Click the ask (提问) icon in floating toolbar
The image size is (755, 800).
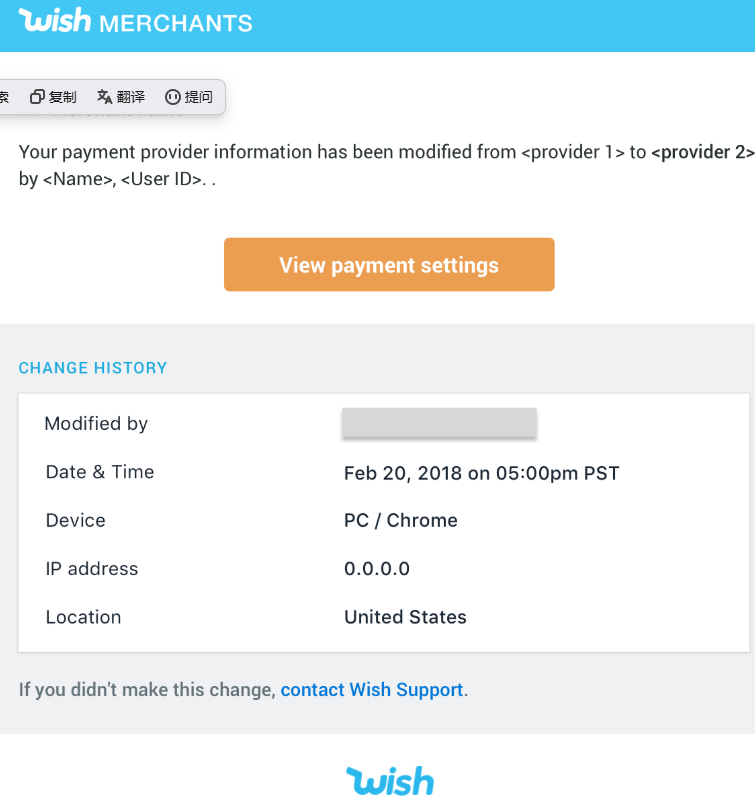(x=172, y=97)
